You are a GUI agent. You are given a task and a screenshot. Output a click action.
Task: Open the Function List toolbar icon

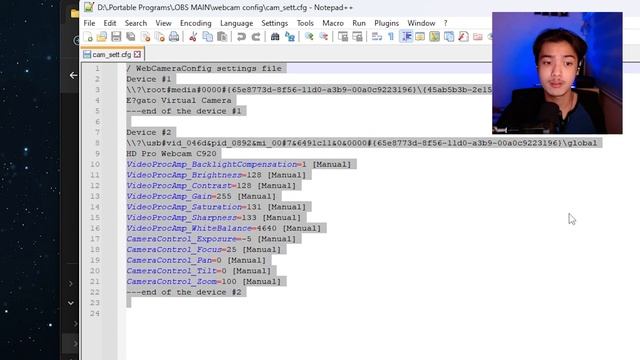(x=463, y=37)
